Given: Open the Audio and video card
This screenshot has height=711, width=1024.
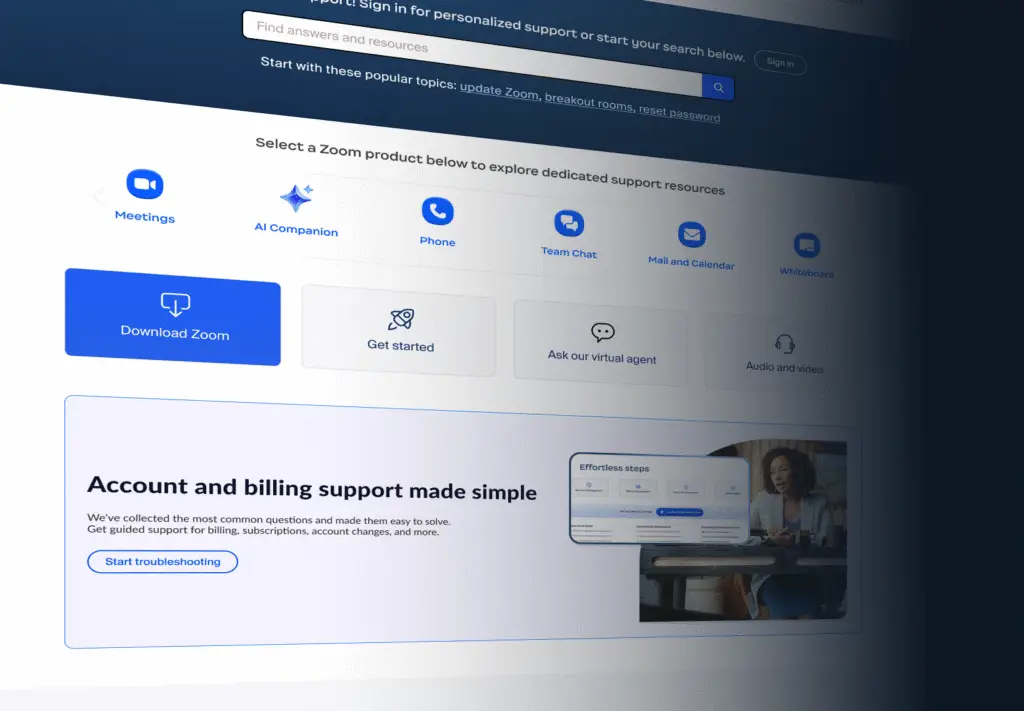Looking at the screenshot, I should pos(782,353).
